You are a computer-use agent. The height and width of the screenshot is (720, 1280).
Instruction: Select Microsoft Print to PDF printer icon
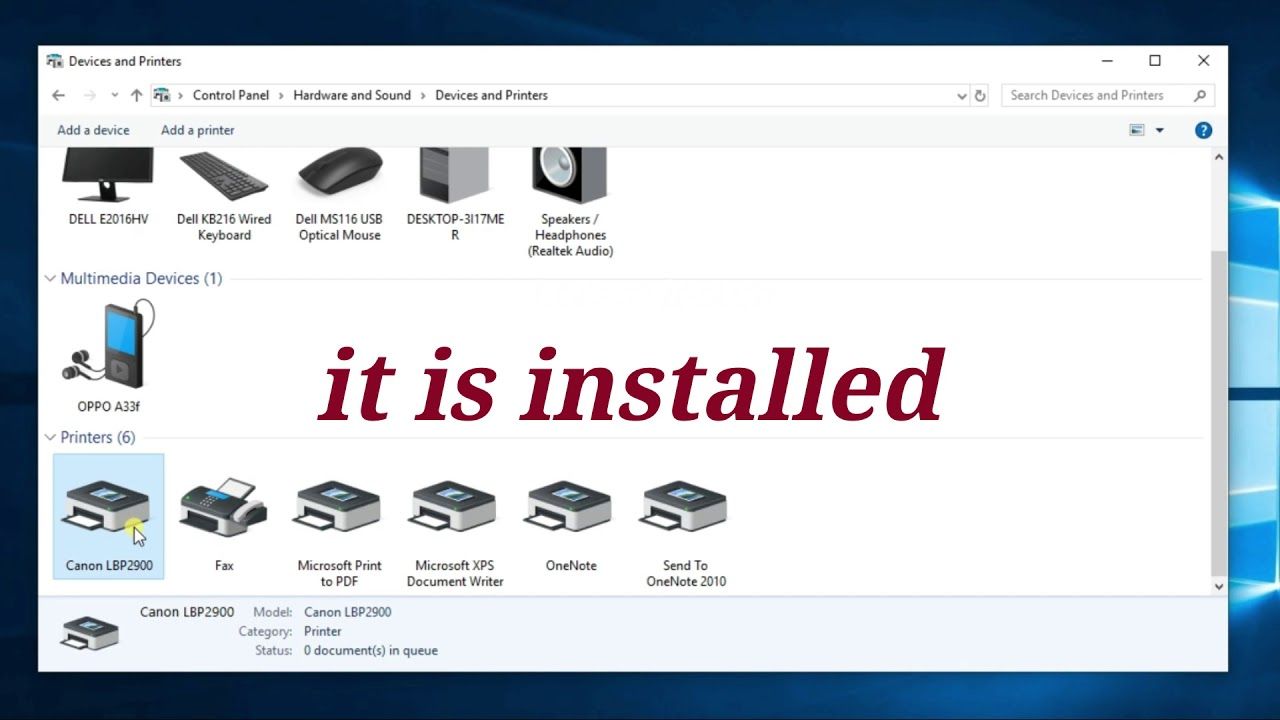pyautogui.click(x=338, y=507)
